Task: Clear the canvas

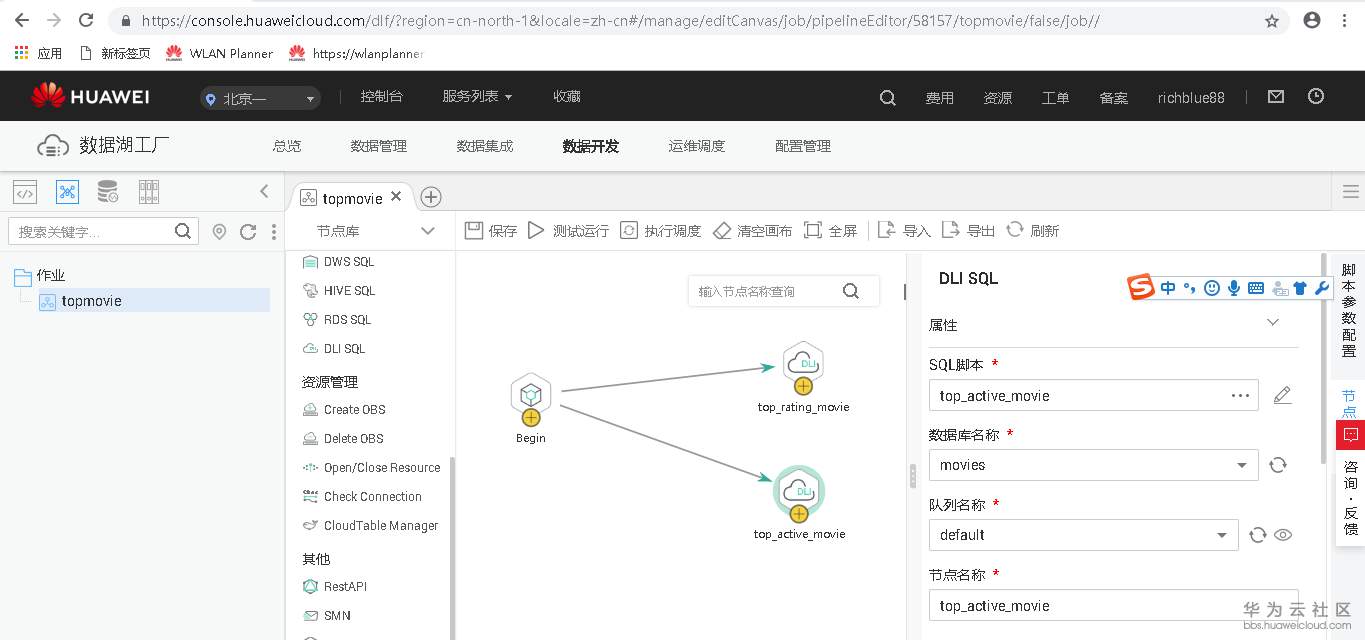Action: point(752,230)
